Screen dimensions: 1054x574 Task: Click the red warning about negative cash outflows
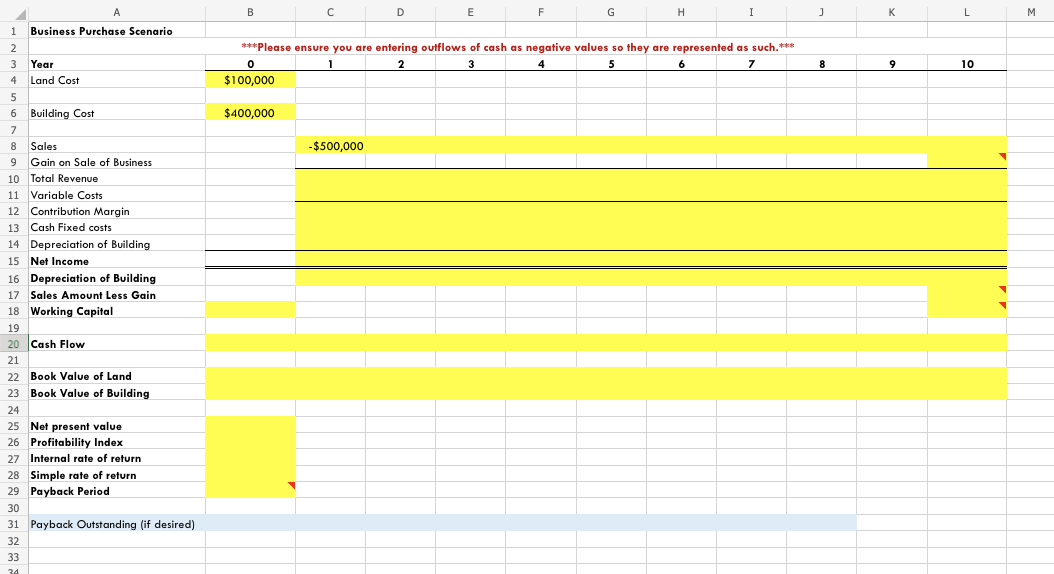(x=518, y=47)
